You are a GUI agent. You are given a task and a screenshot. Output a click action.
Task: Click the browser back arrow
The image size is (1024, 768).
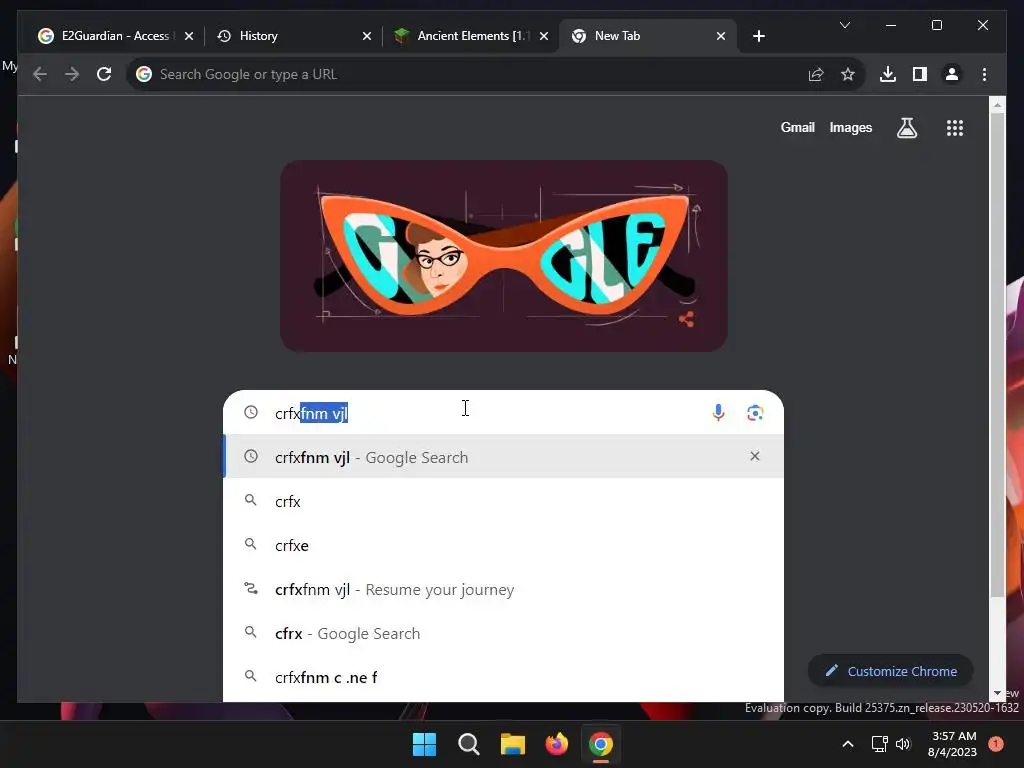tap(40, 74)
